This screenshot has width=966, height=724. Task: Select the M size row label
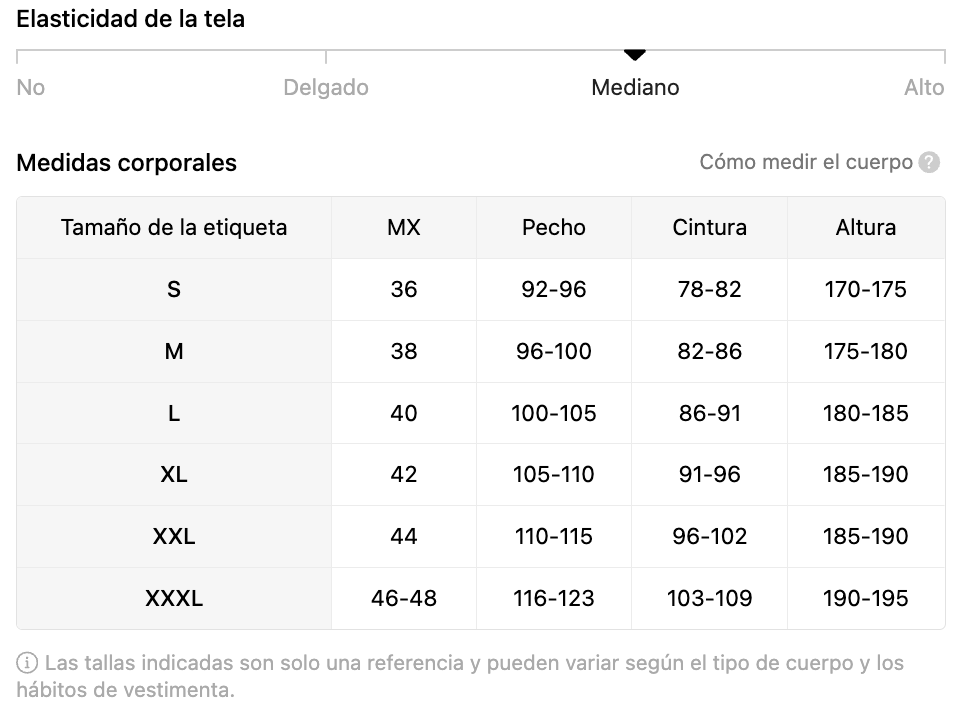[x=174, y=351]
